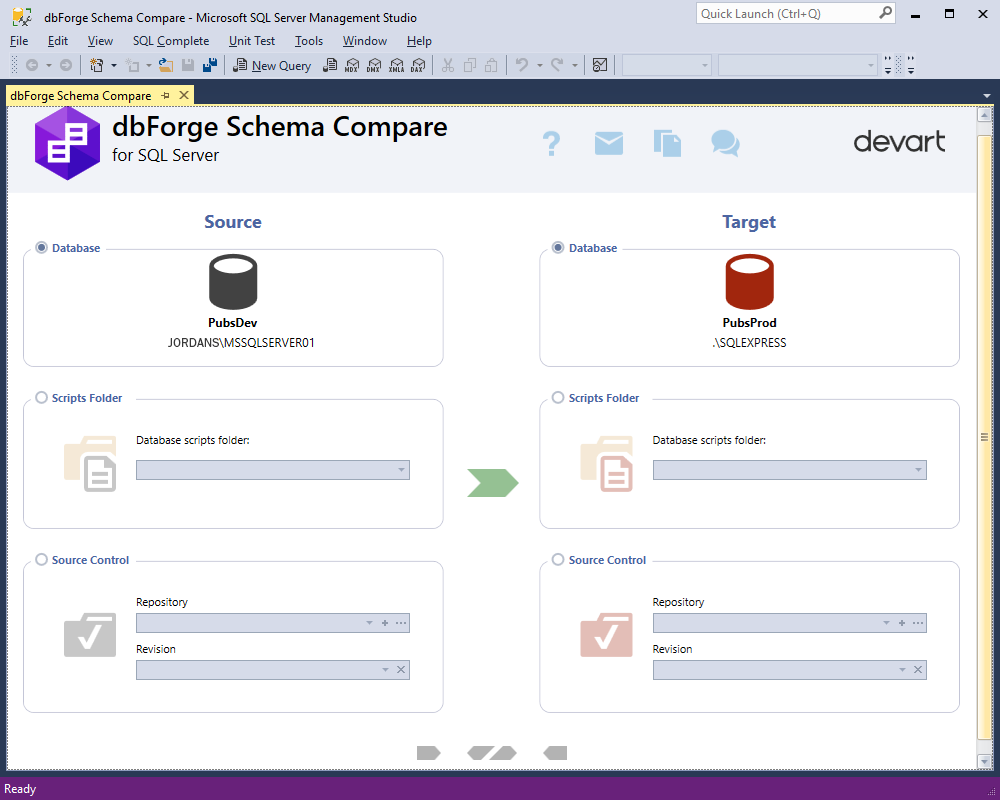
Task: Click the pin icon on dbForge Schema Compare tab
Action: click(x=166, y=95)
